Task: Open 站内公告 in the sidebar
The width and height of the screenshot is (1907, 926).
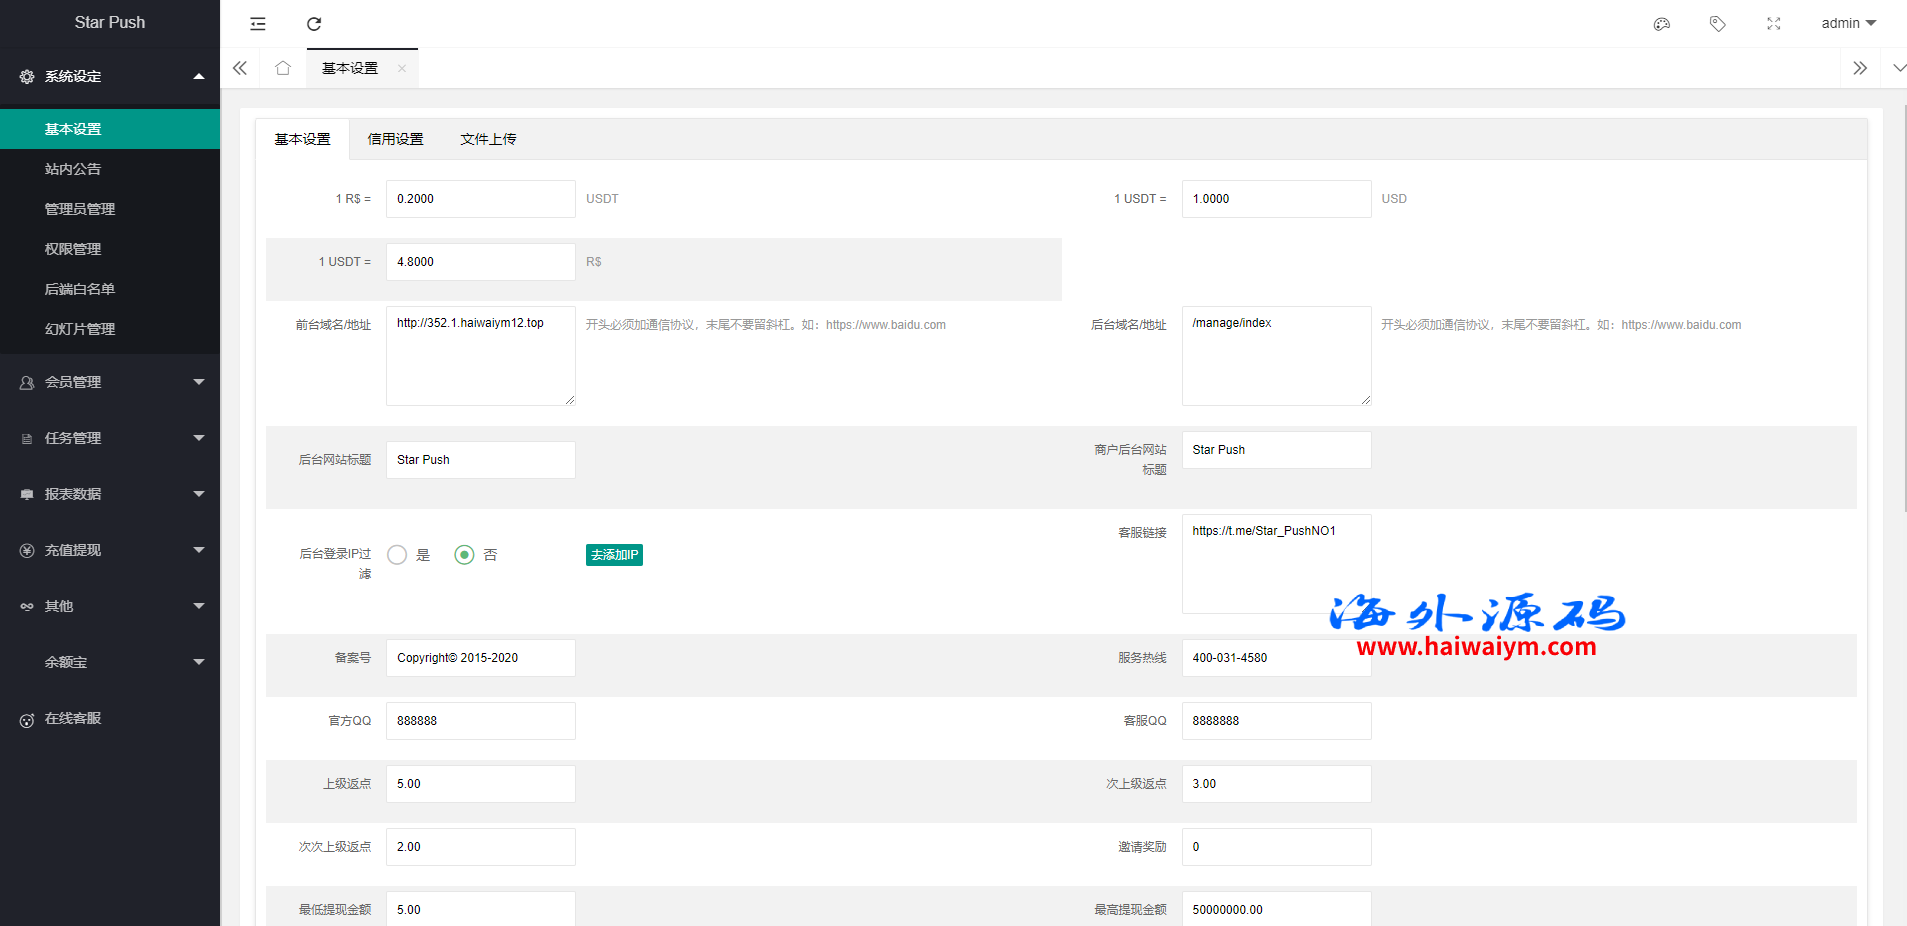Action: (73, 169)
